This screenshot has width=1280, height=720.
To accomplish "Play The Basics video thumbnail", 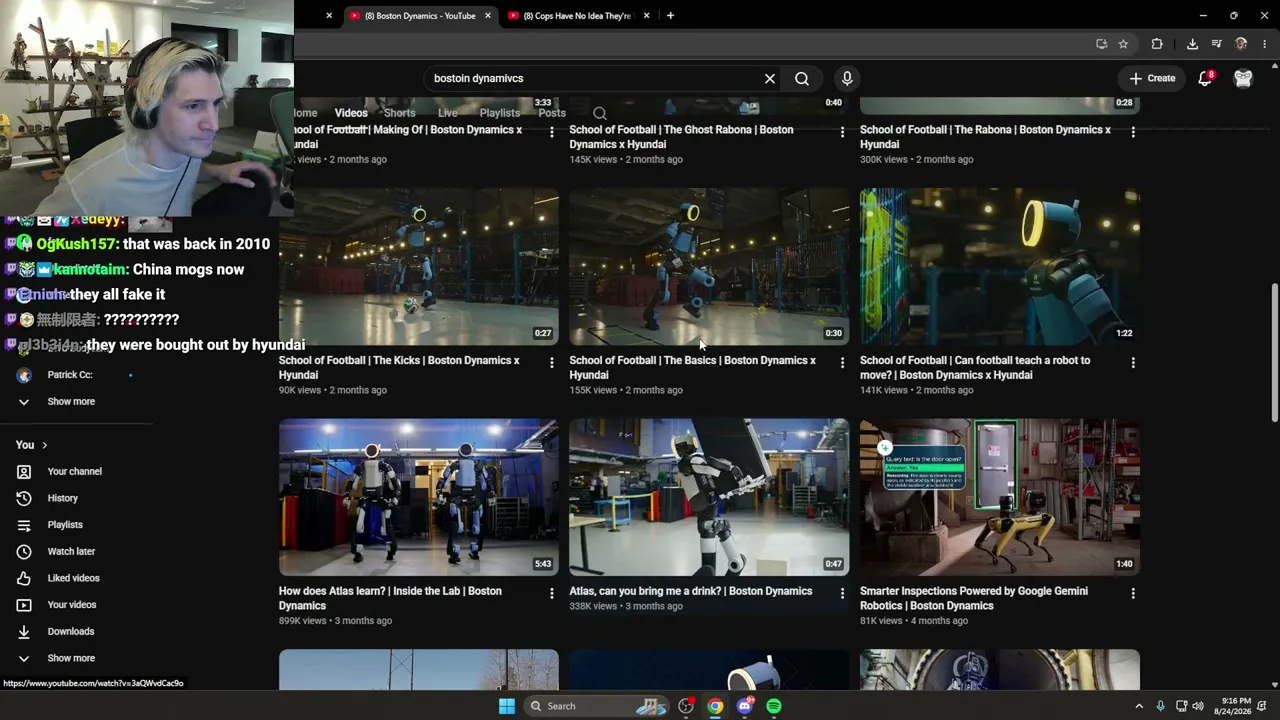I will [x=709, y=267].
